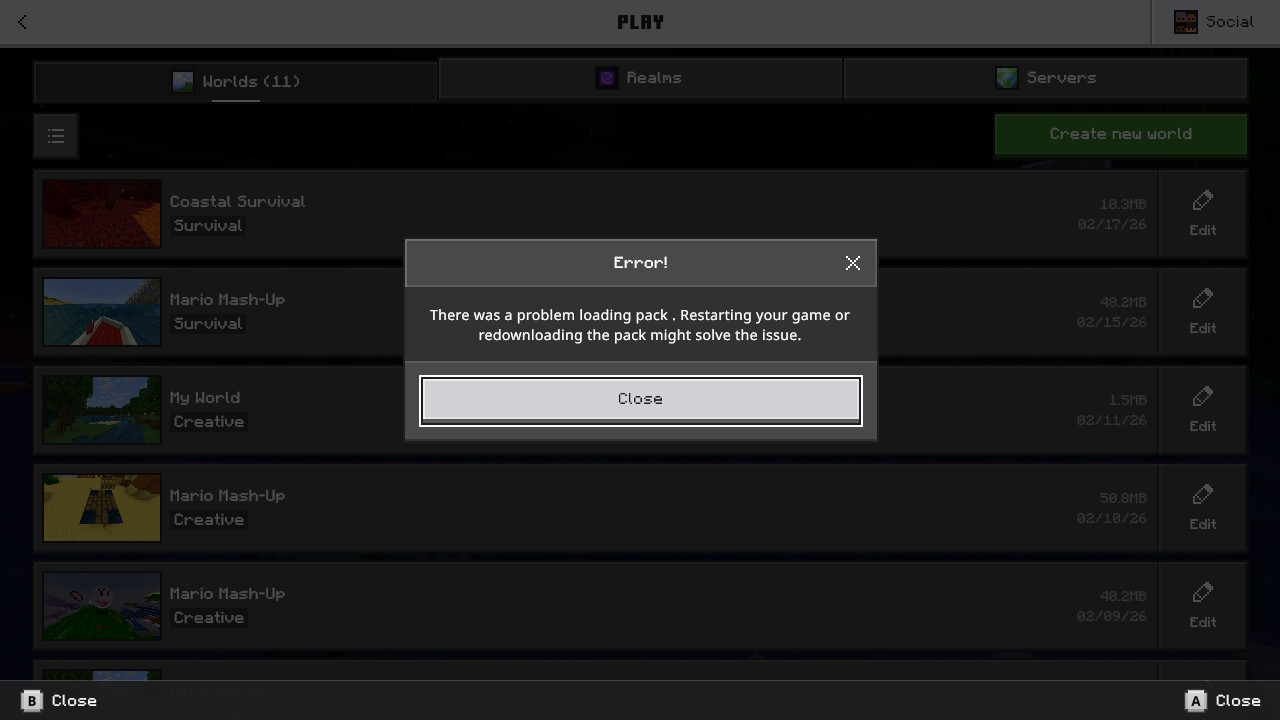The image size is (1280, 720).
Task: Edit the Coastal Survival world with the pencil icon
Action: (1203, 201)
